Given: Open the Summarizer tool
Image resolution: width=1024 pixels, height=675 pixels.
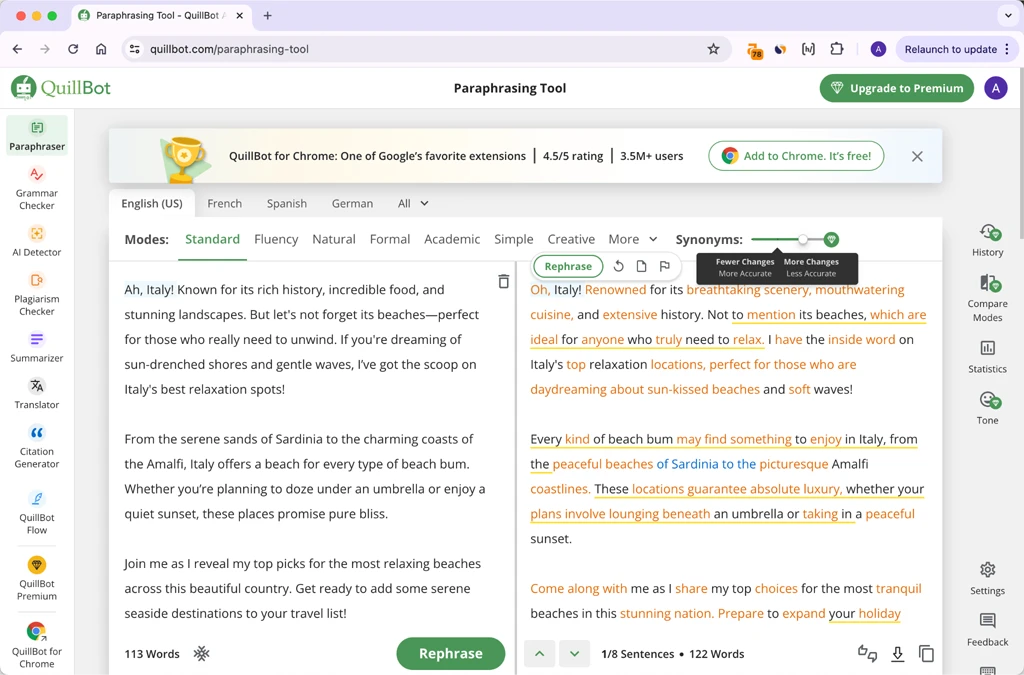Looking at the screenshot, I should (37, 347).
